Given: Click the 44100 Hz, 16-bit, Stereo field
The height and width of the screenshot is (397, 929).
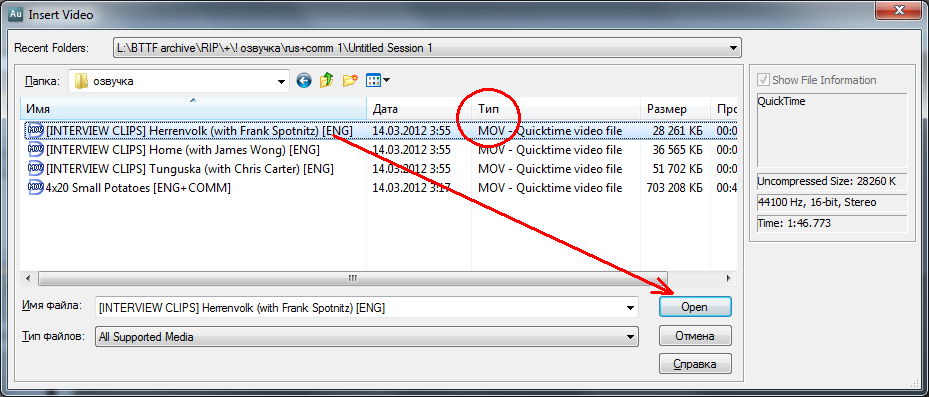Looking at the screenshot, I should point(832,203).
